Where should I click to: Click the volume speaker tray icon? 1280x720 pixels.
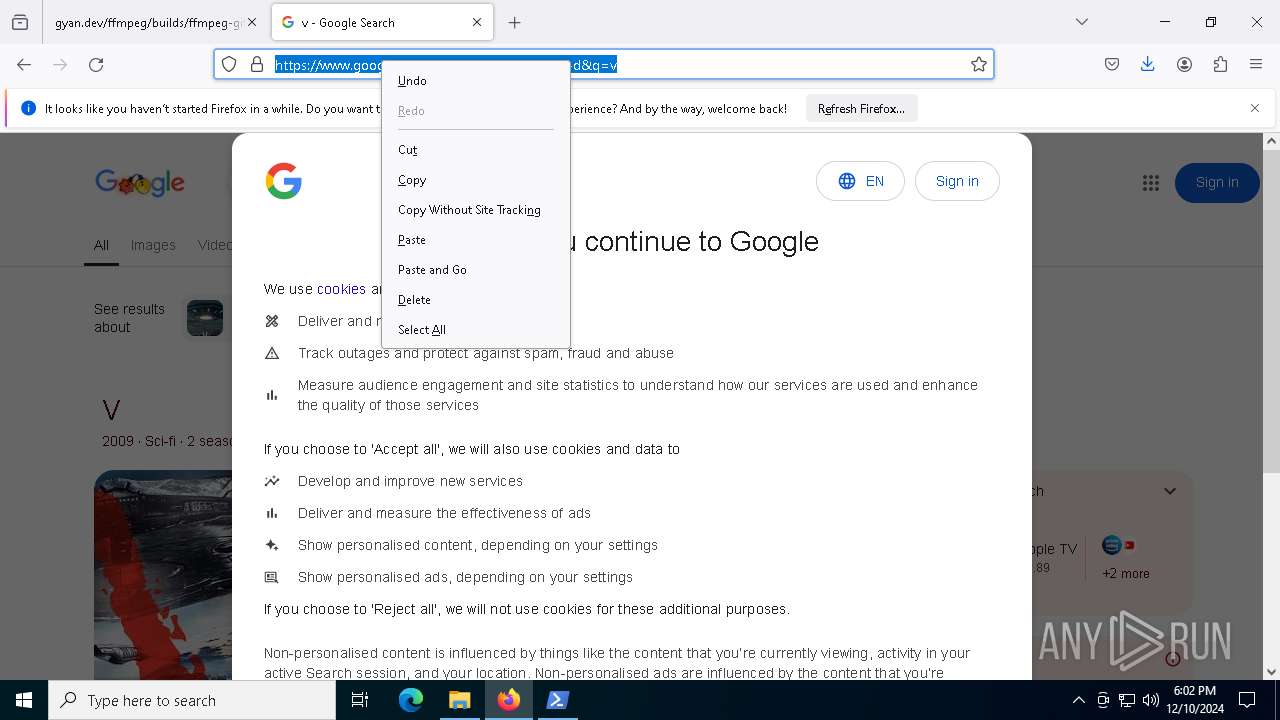click(x=1151, y=701)
